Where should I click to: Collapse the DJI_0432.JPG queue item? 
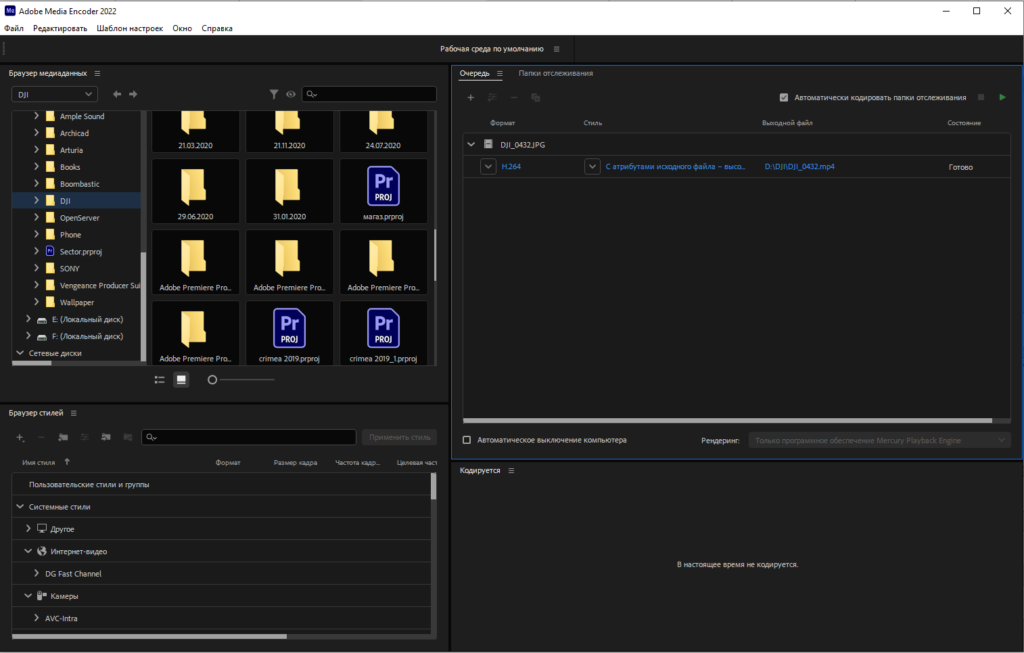471,144
